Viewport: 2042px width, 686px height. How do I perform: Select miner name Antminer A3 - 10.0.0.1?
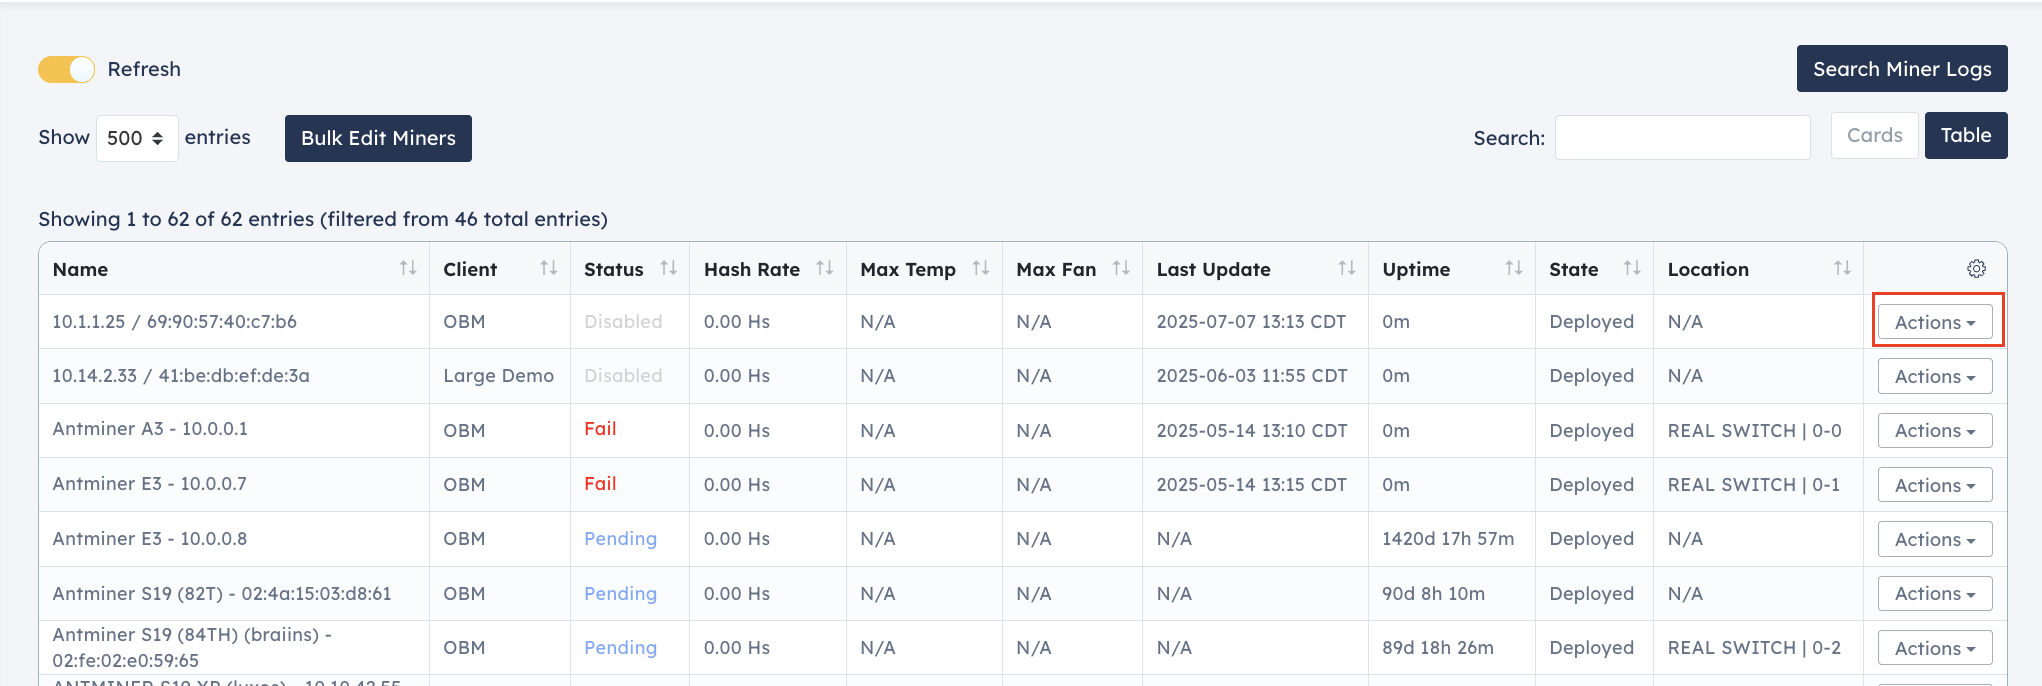[x=150, y=429]
